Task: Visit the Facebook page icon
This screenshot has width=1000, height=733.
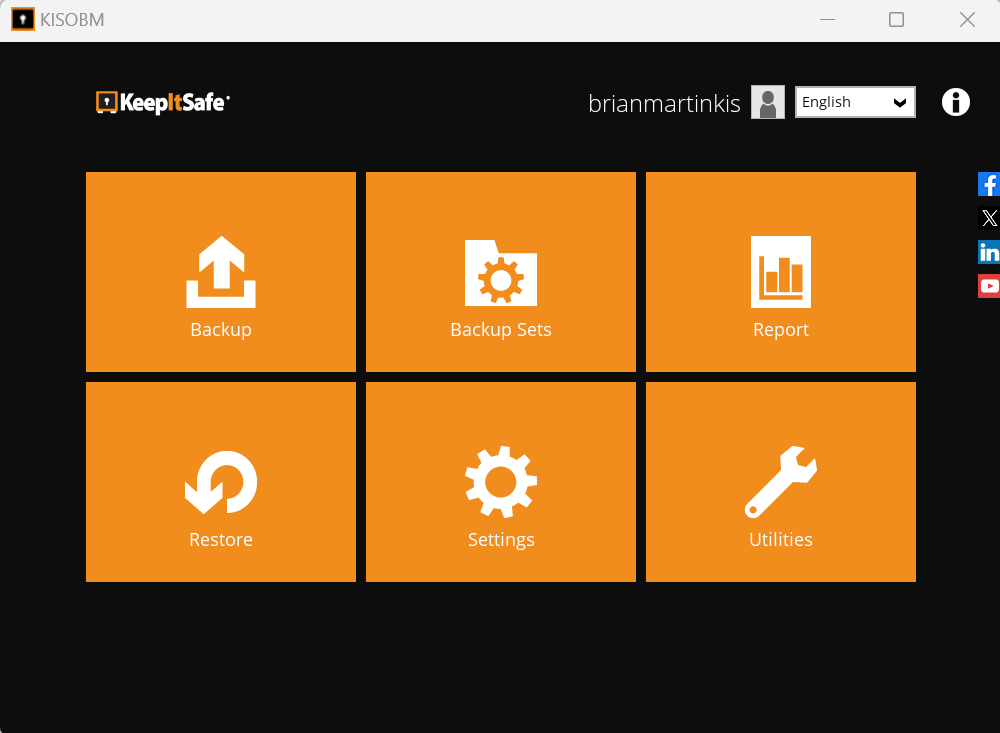Action: point(989,184)
